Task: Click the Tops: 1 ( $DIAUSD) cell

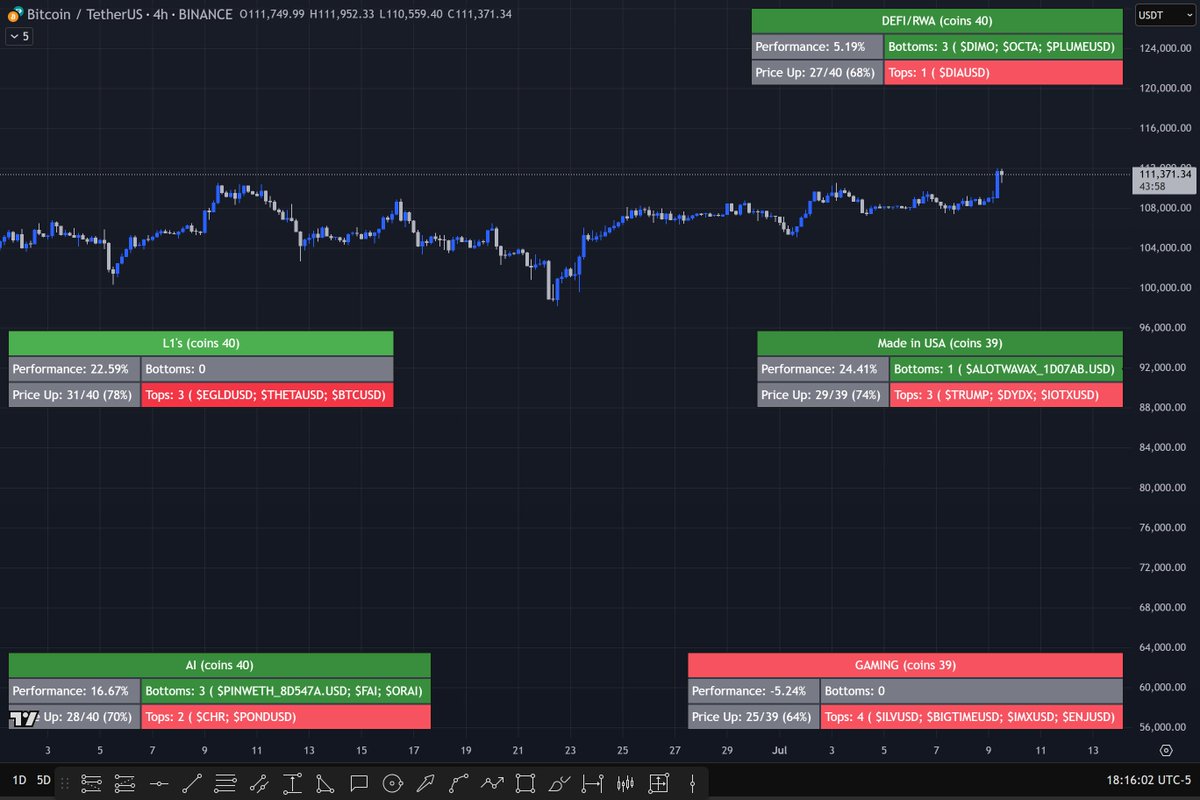Action: 1004,72
